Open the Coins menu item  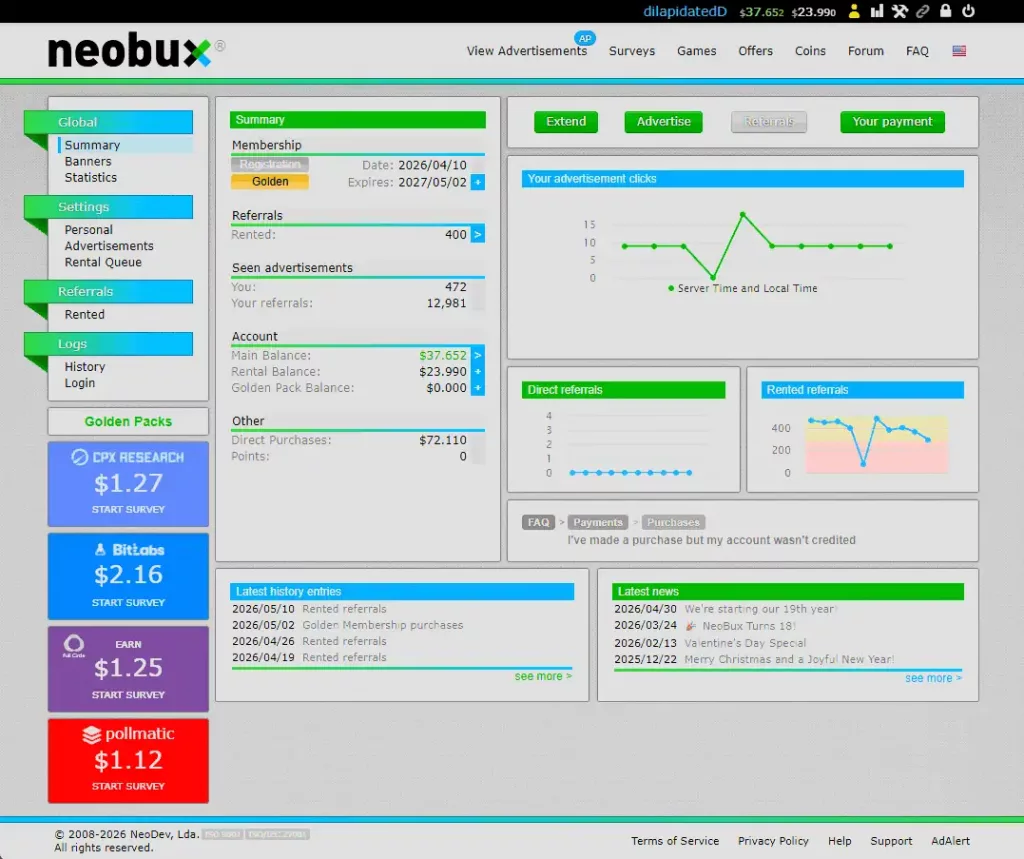[x=810, y=51]
